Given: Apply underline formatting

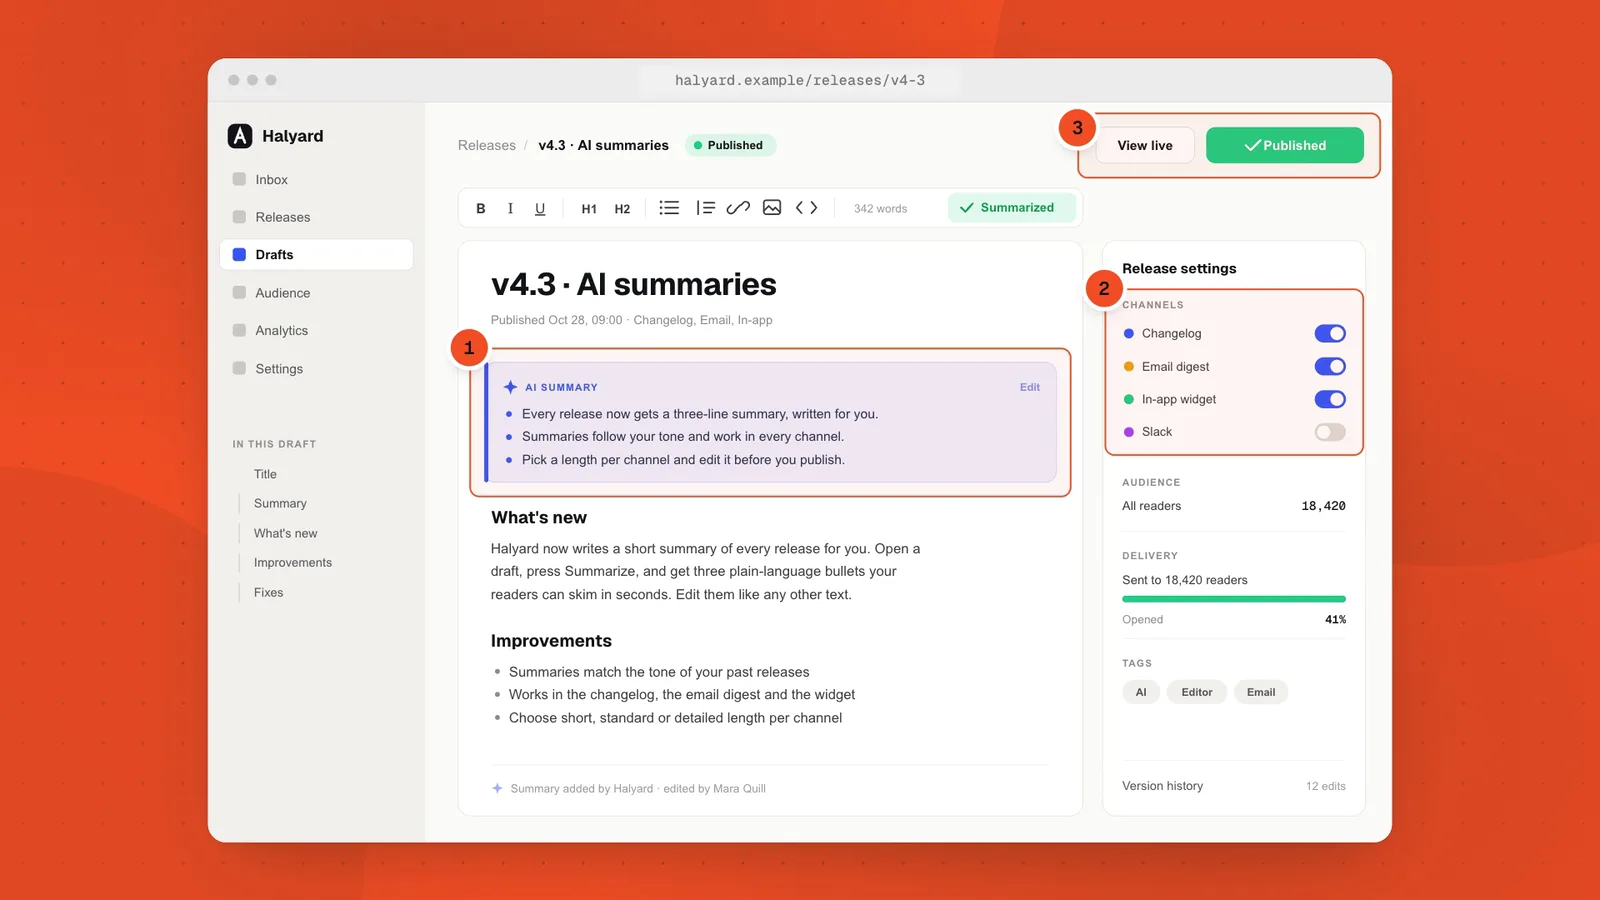Looking at the screenshot, I should point(540,208).
